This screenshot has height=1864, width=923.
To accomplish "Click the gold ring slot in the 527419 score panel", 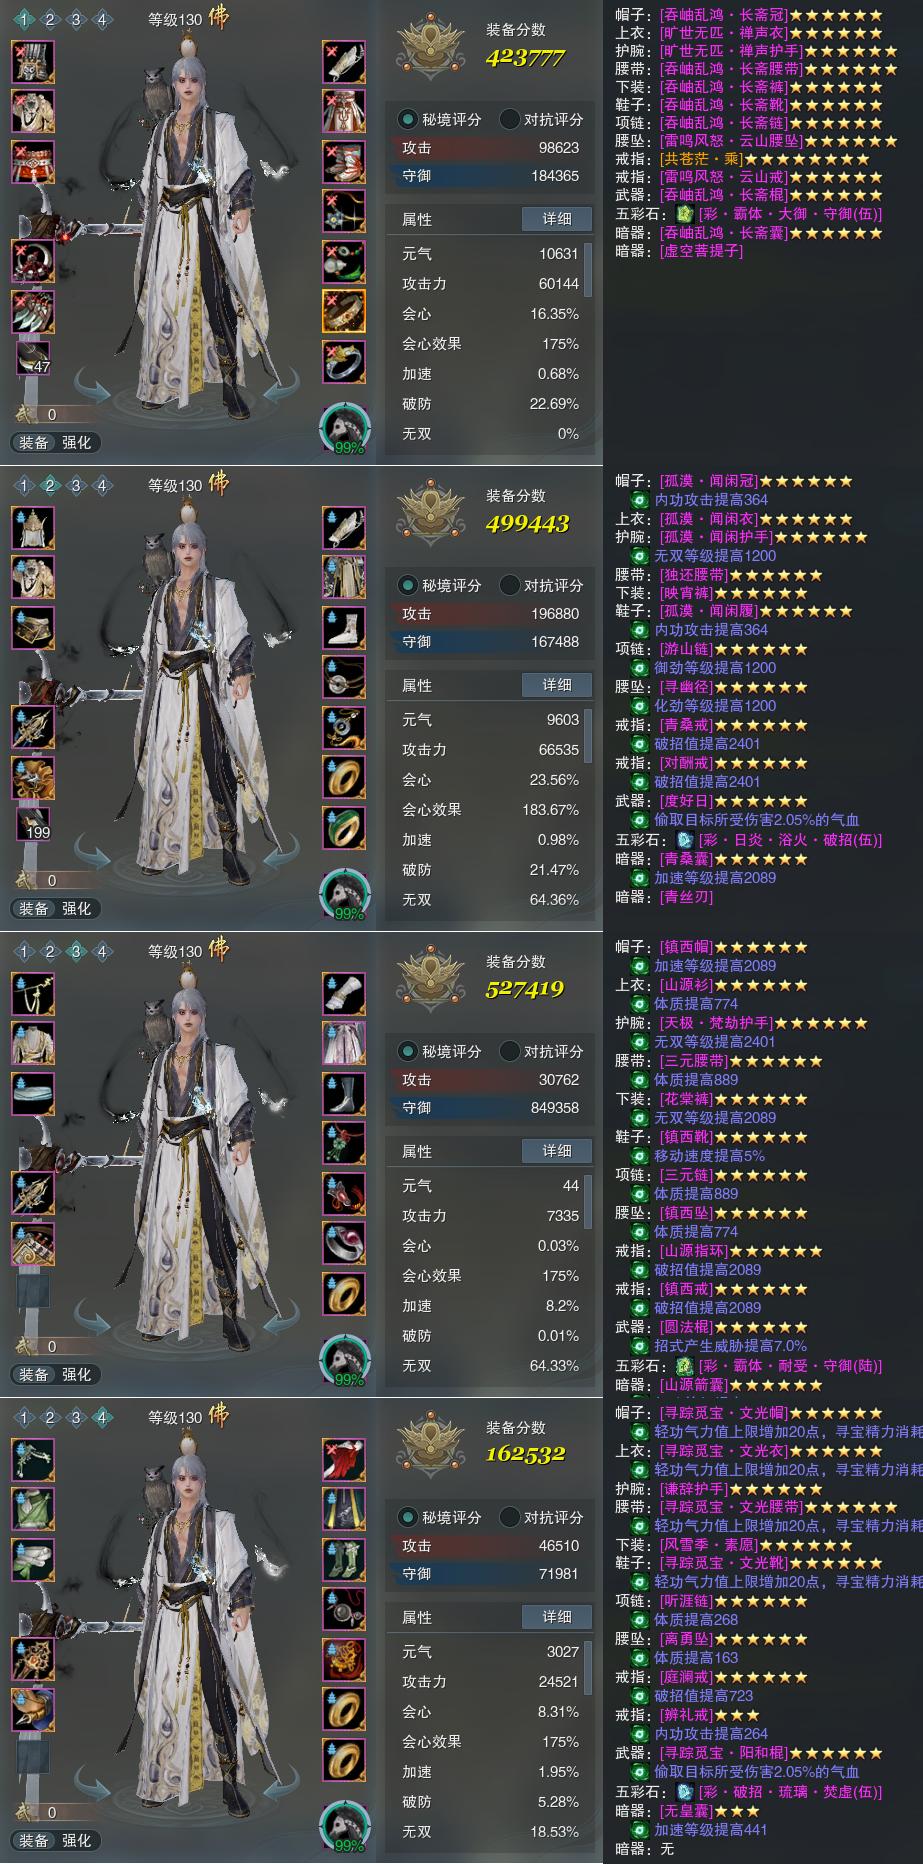I will coord(344,1294).
